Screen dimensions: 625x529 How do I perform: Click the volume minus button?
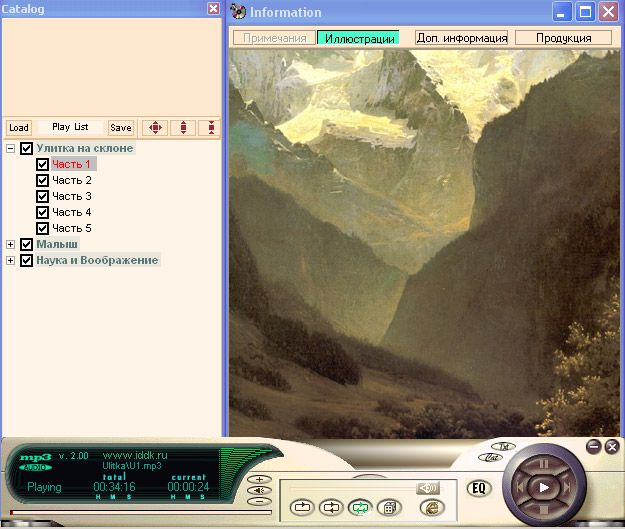click(260, 501)
